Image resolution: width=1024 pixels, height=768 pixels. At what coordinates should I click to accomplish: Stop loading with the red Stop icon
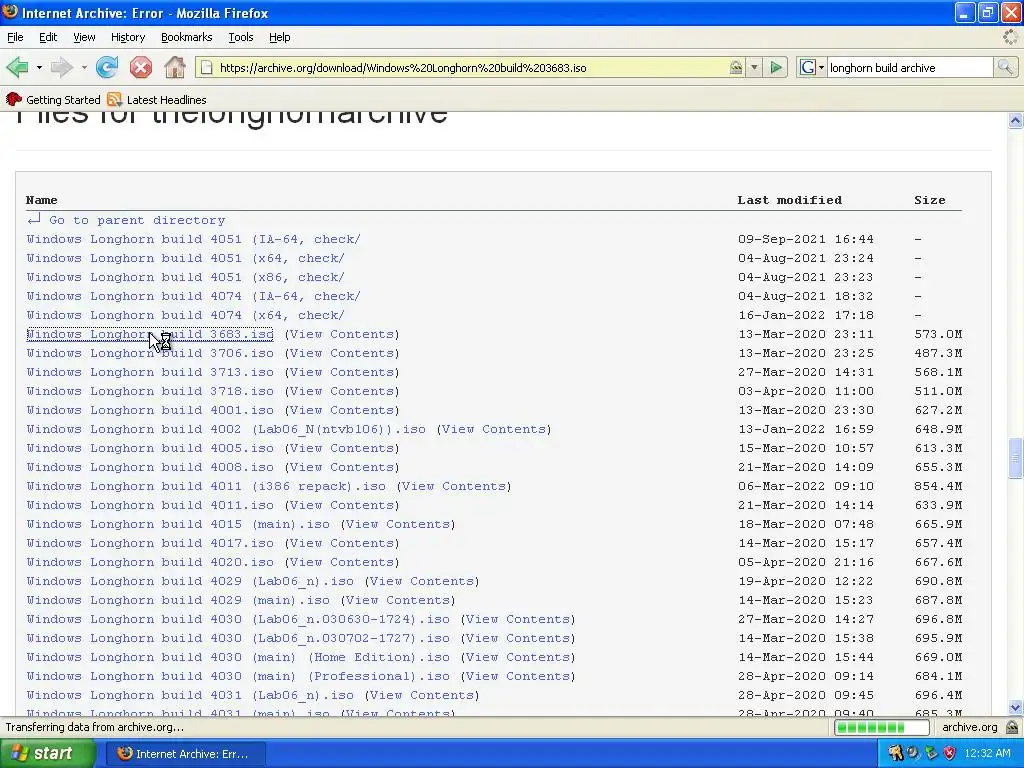click(x=140, y=67)
